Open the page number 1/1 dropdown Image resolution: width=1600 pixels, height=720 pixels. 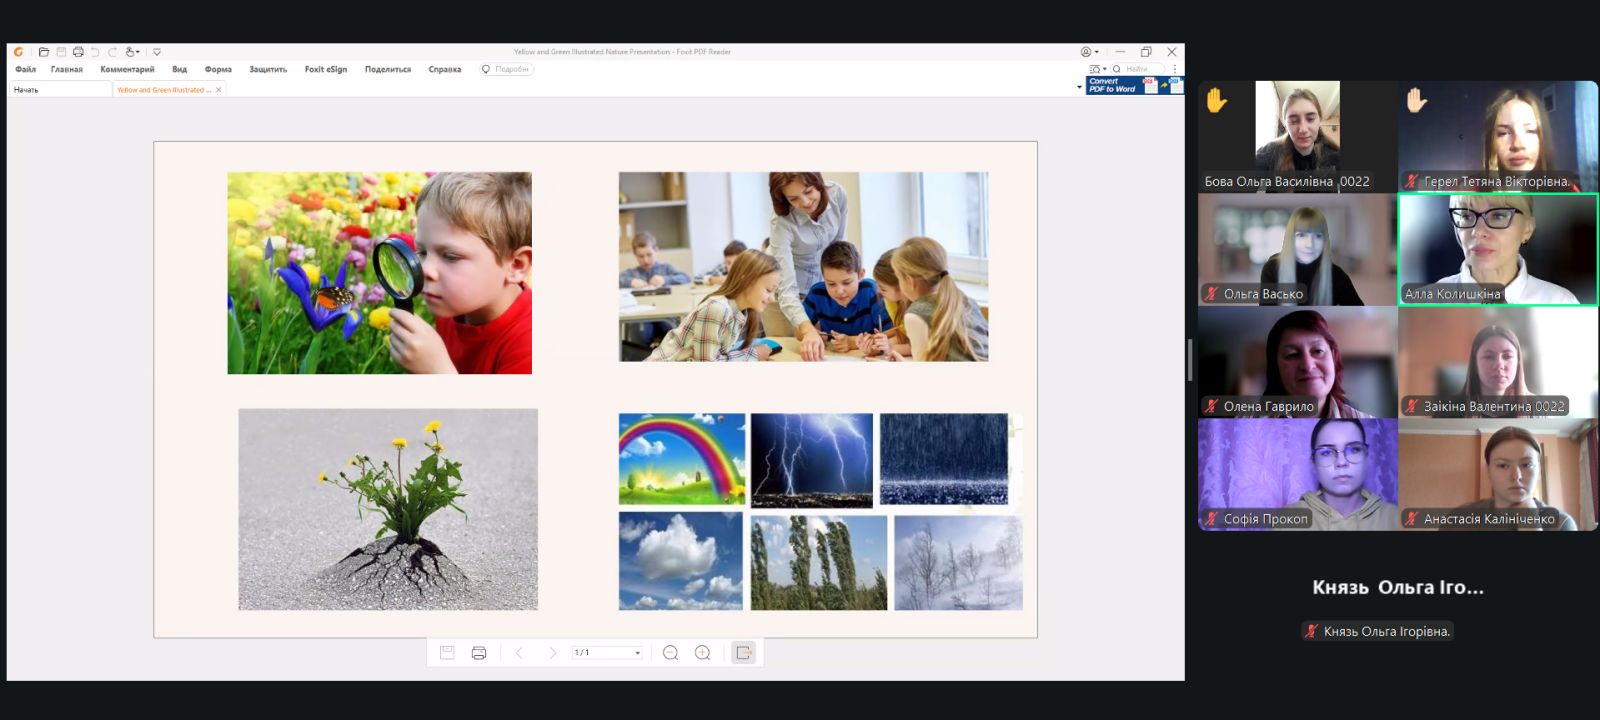[637, 653]
